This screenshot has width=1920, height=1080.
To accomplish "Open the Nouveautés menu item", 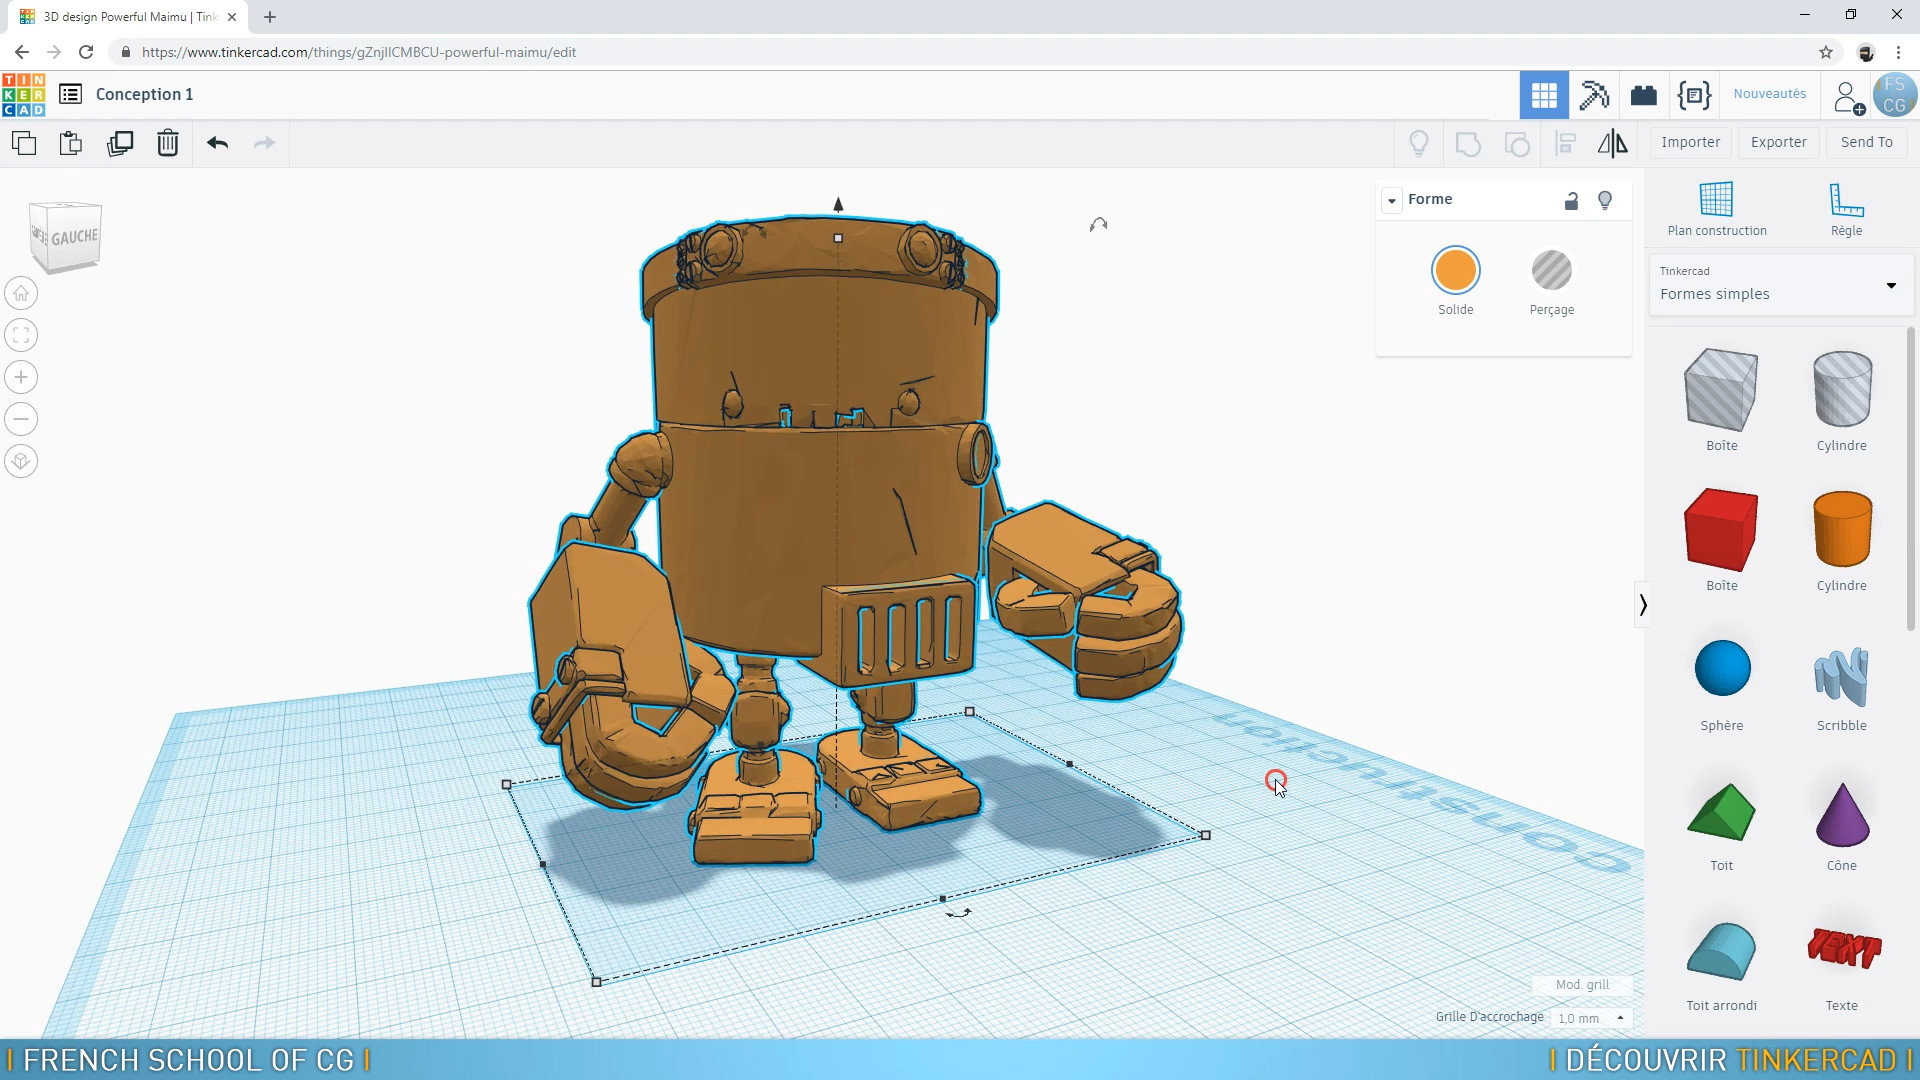I will tap(1769, 94).
